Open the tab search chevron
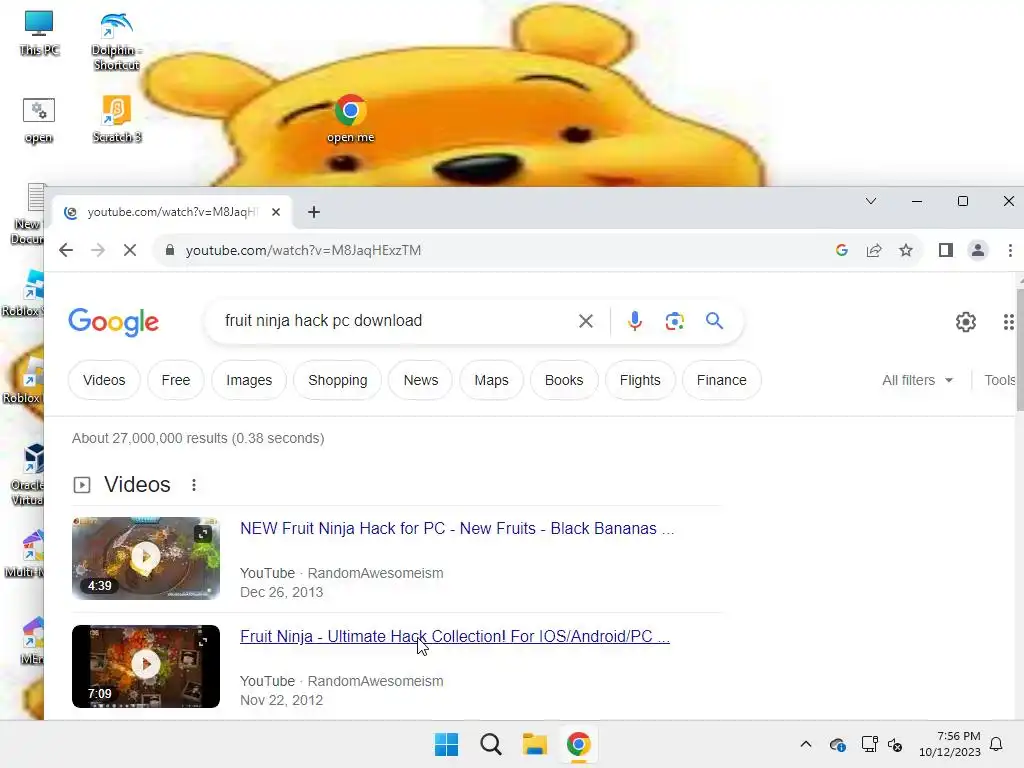The width and height of the screenshot is (1024, 768). tap(871, 201)
